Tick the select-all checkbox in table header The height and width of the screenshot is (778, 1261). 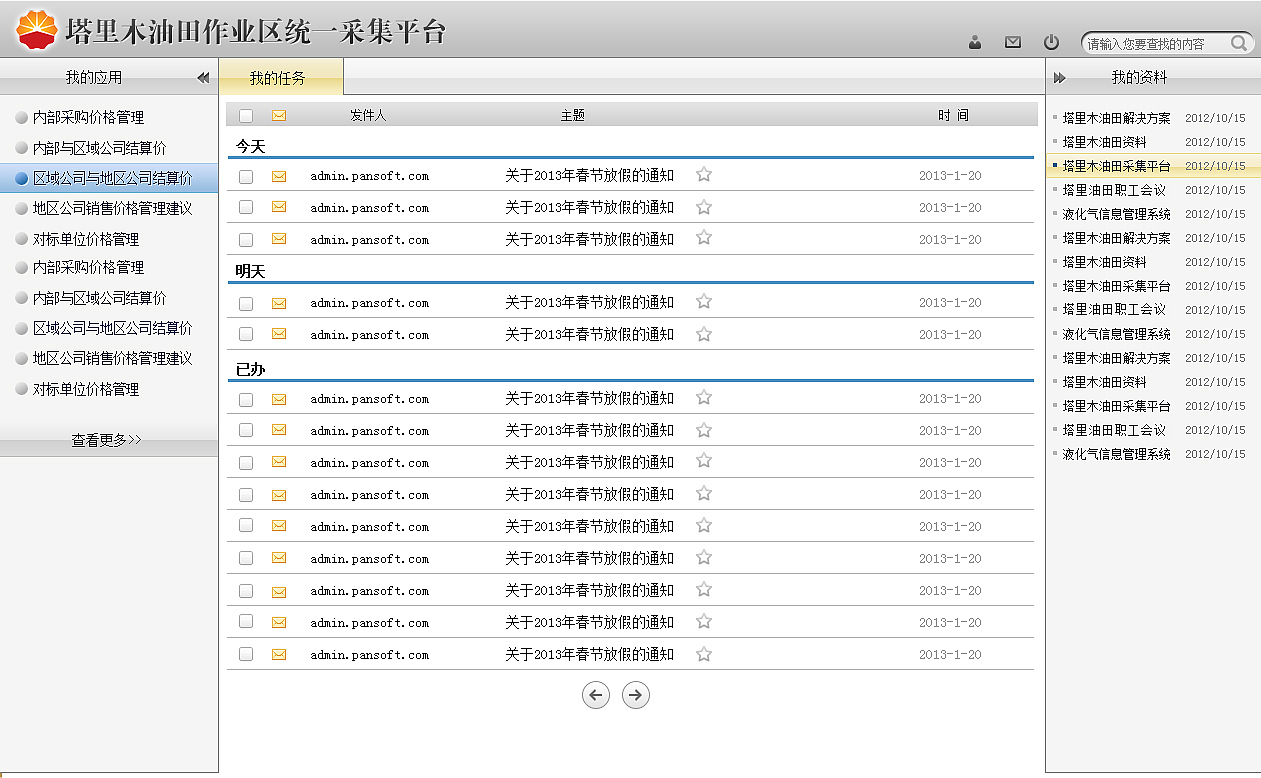246,116
